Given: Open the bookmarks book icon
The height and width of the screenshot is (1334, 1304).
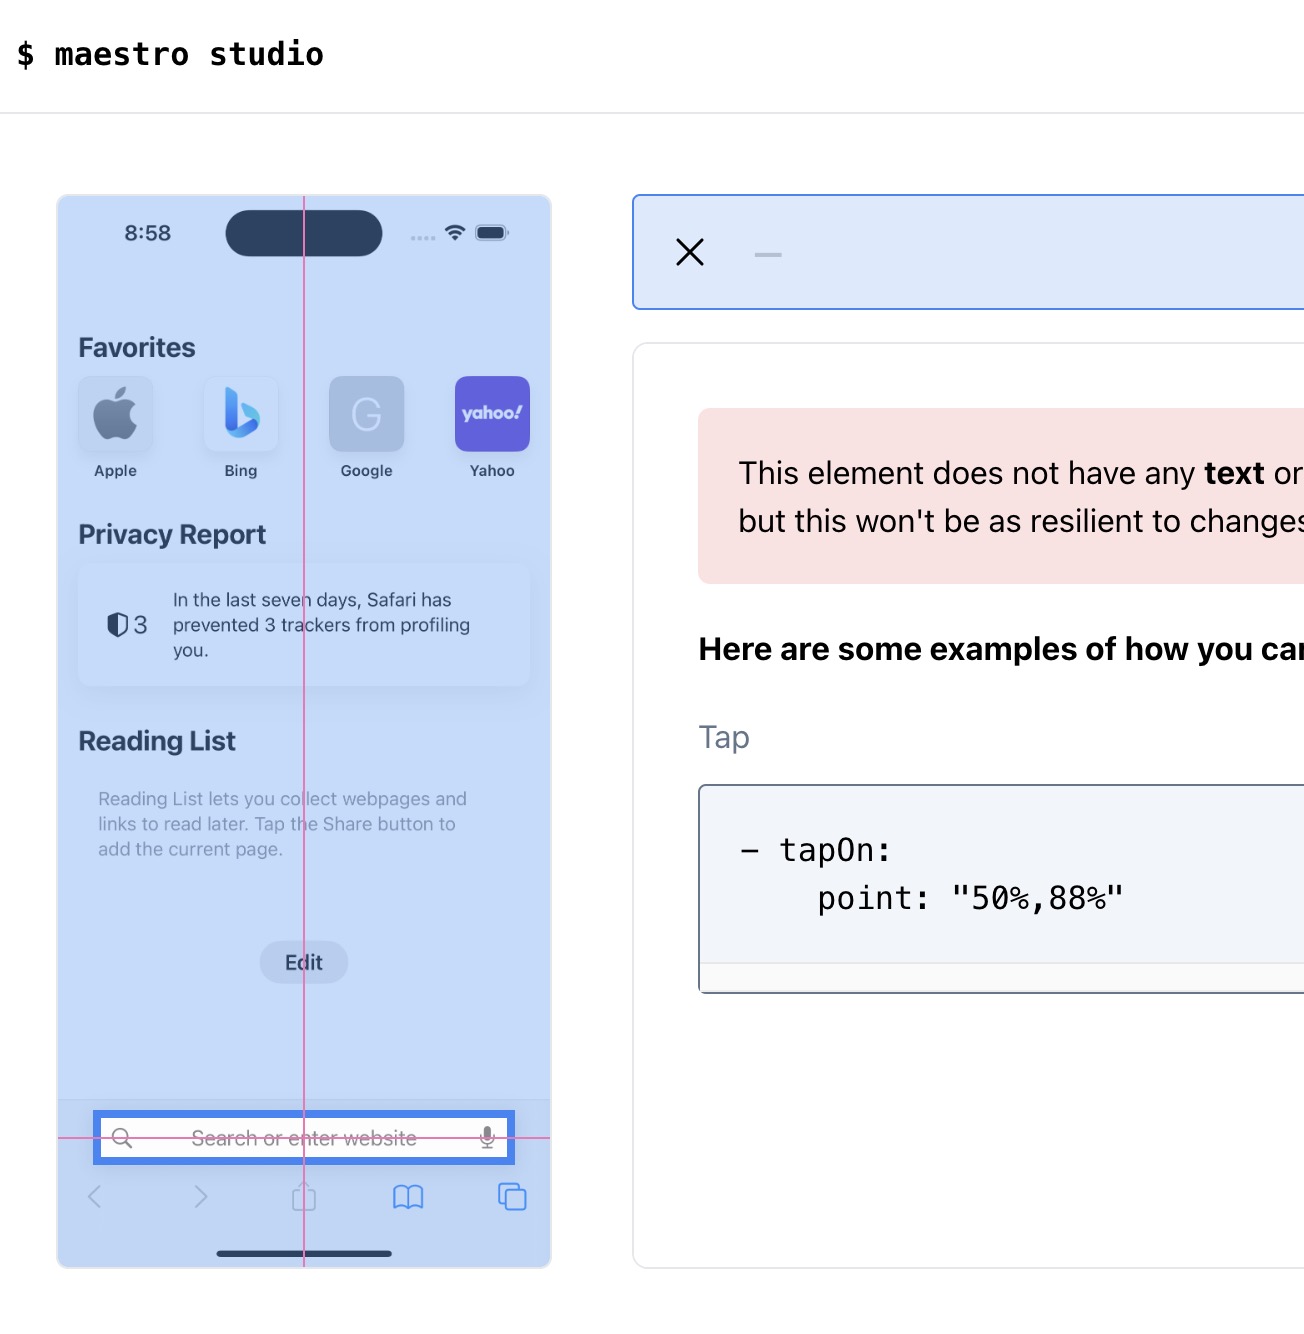Looking at the screenshot, I should (408, 1197).
